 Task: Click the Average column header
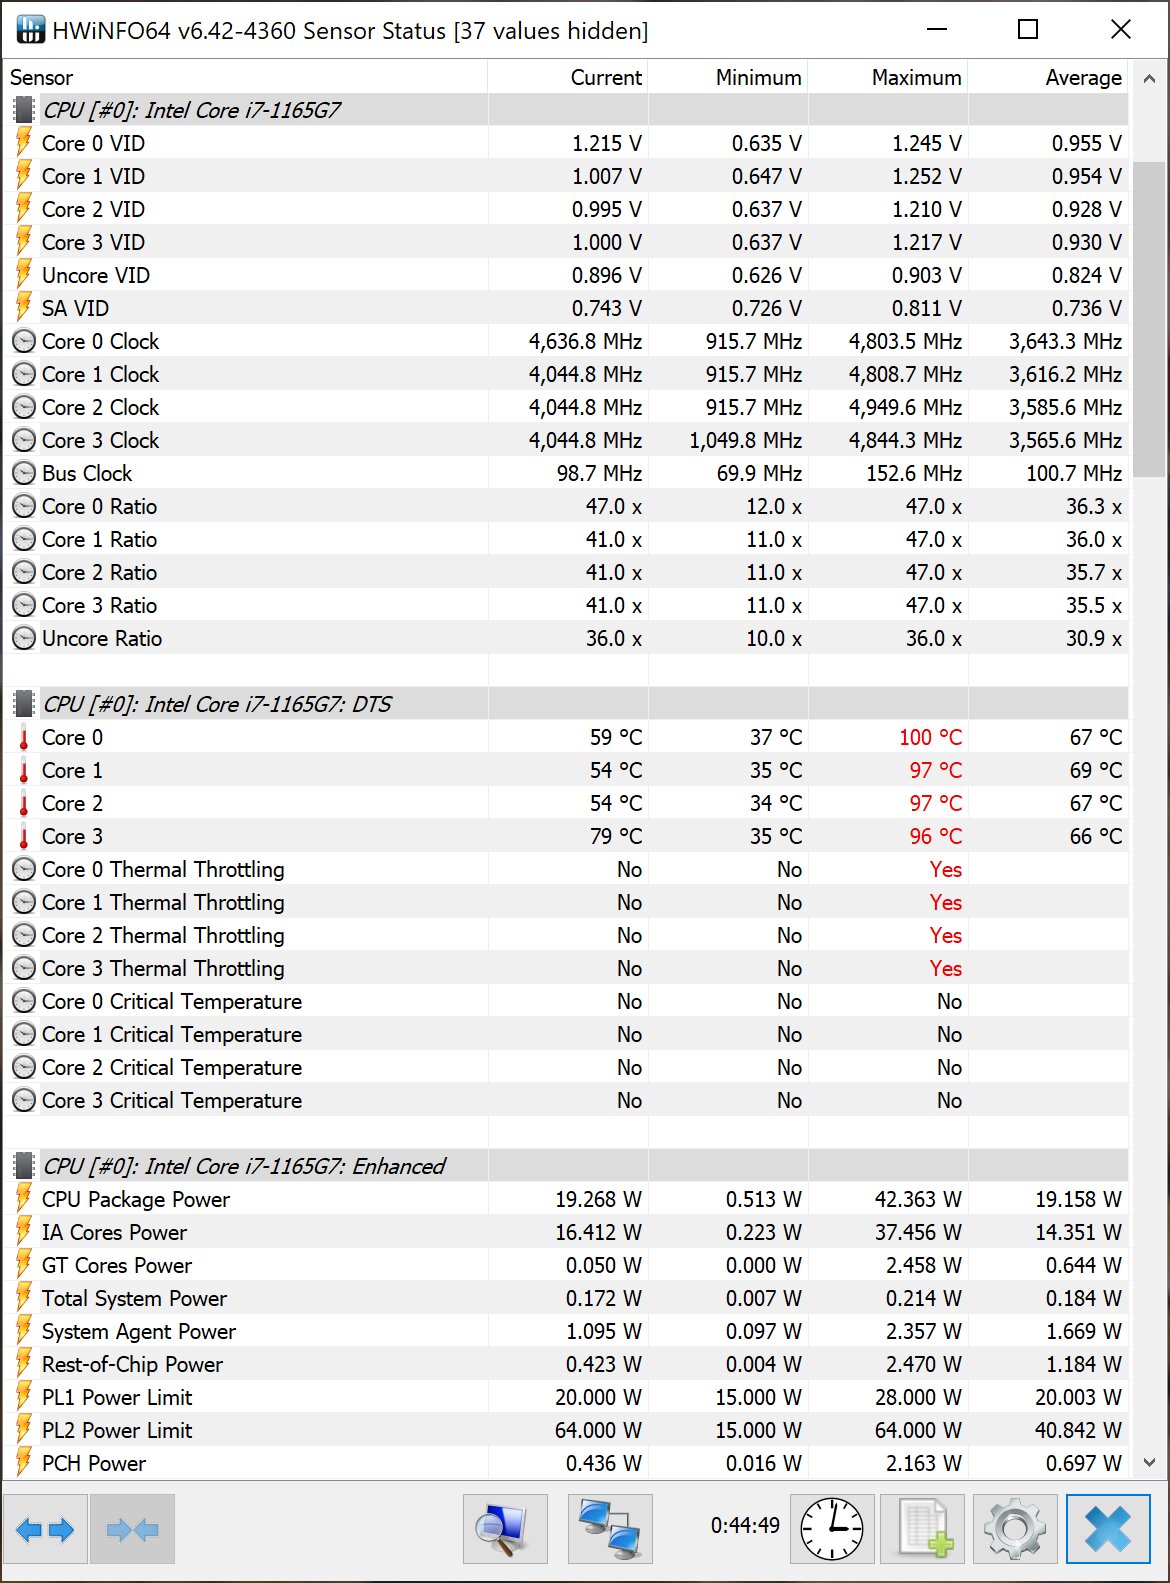click(x=1083, y=78)
